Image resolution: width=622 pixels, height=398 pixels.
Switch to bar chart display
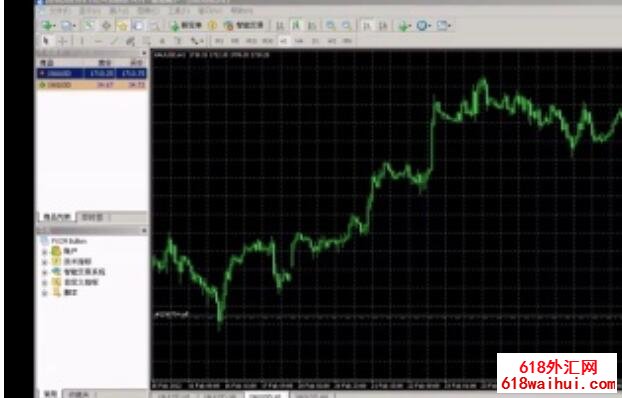280,26
